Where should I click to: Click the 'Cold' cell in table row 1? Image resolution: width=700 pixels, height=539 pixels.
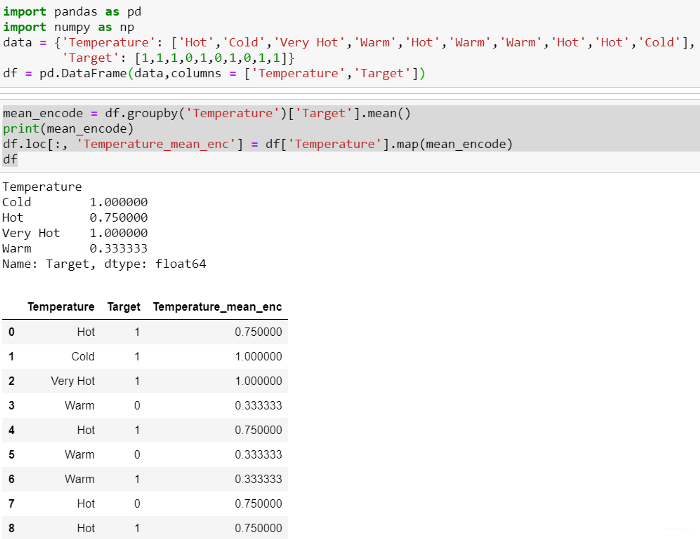point(83,356)
